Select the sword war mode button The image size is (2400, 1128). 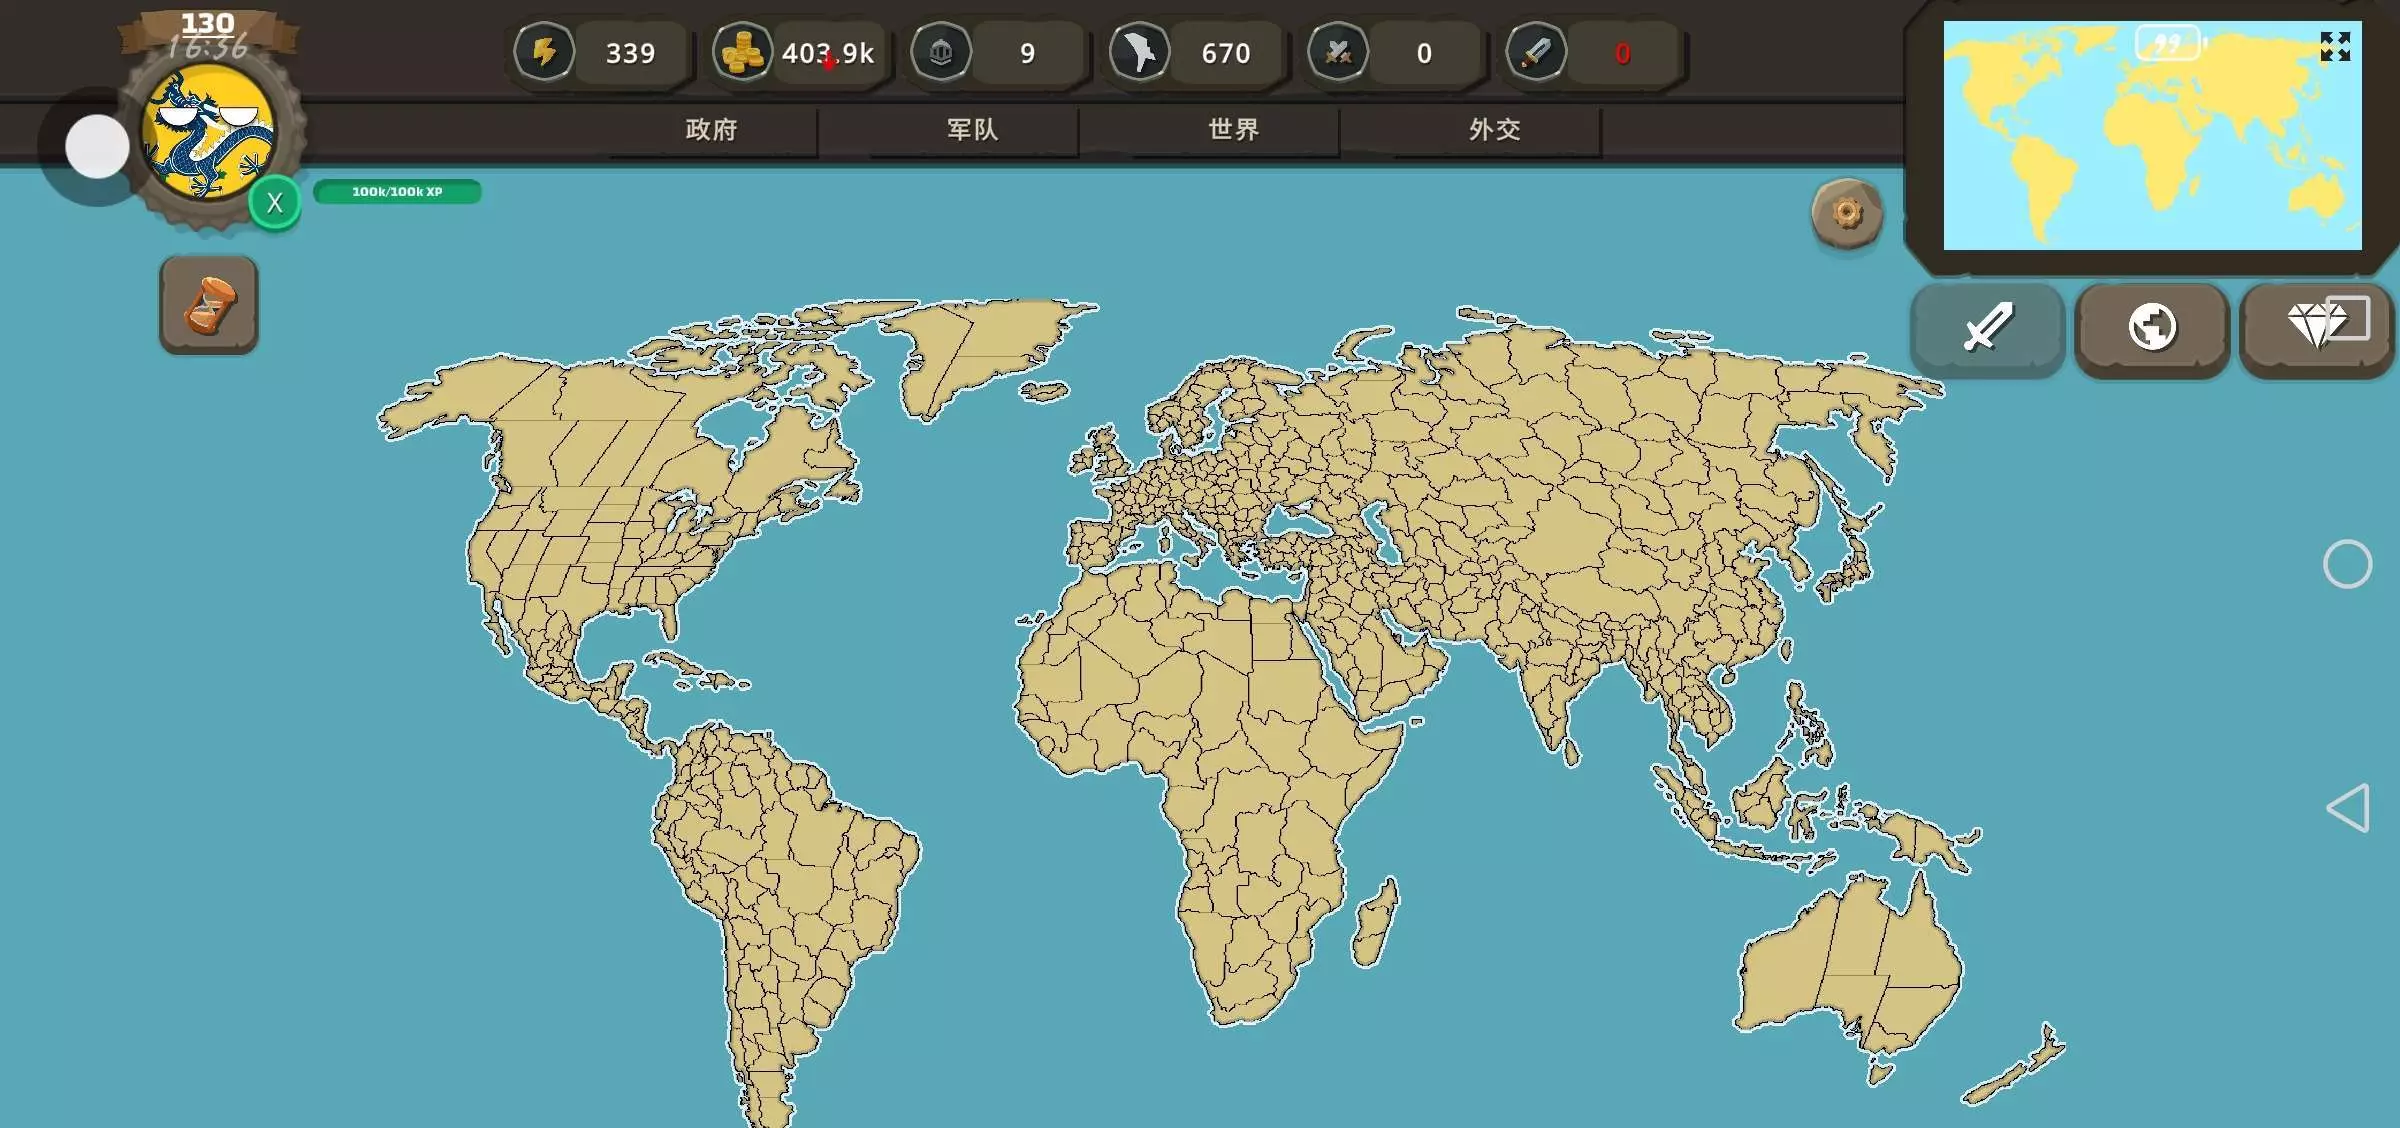[x=1987, y=327]
